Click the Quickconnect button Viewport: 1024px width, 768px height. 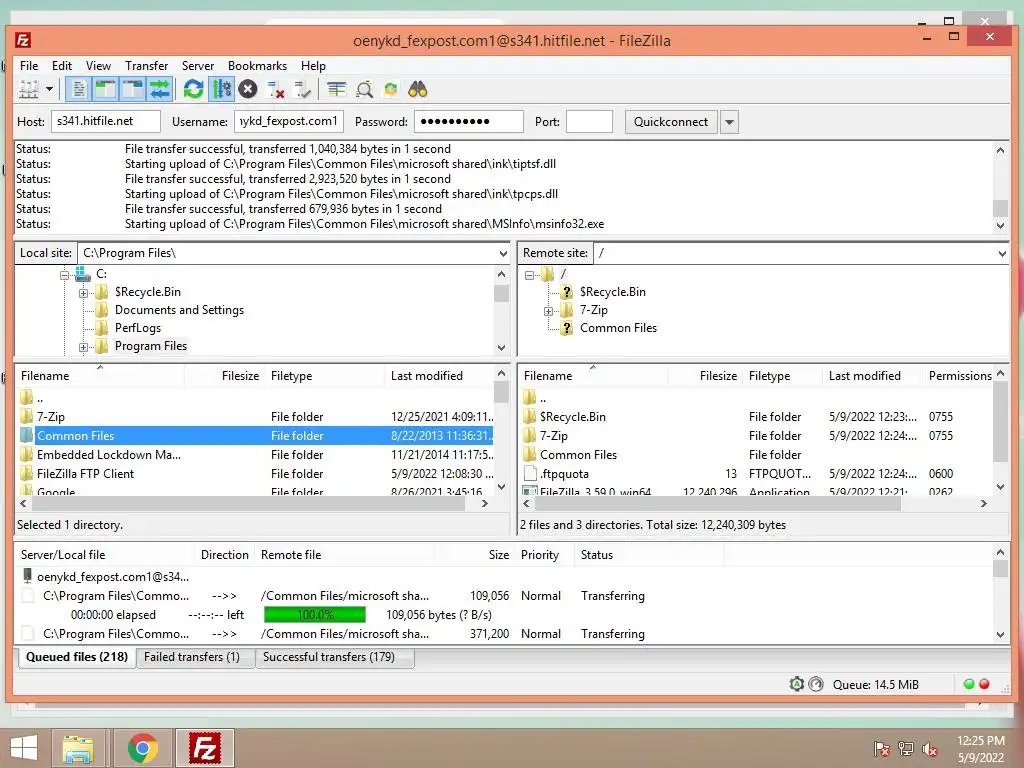tap(671, 122)
